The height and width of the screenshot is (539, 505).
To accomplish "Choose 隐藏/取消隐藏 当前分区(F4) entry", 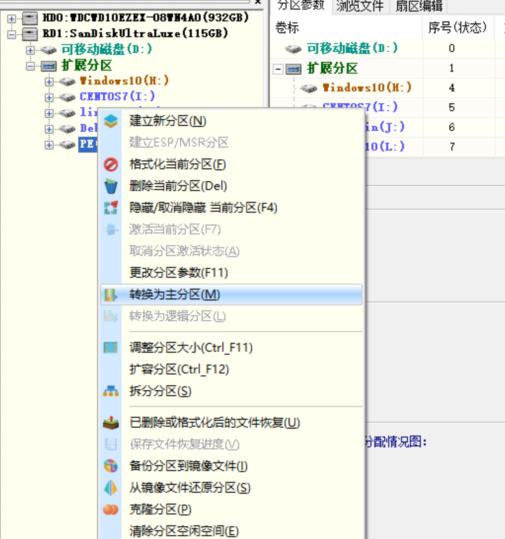I will [231, 208].
